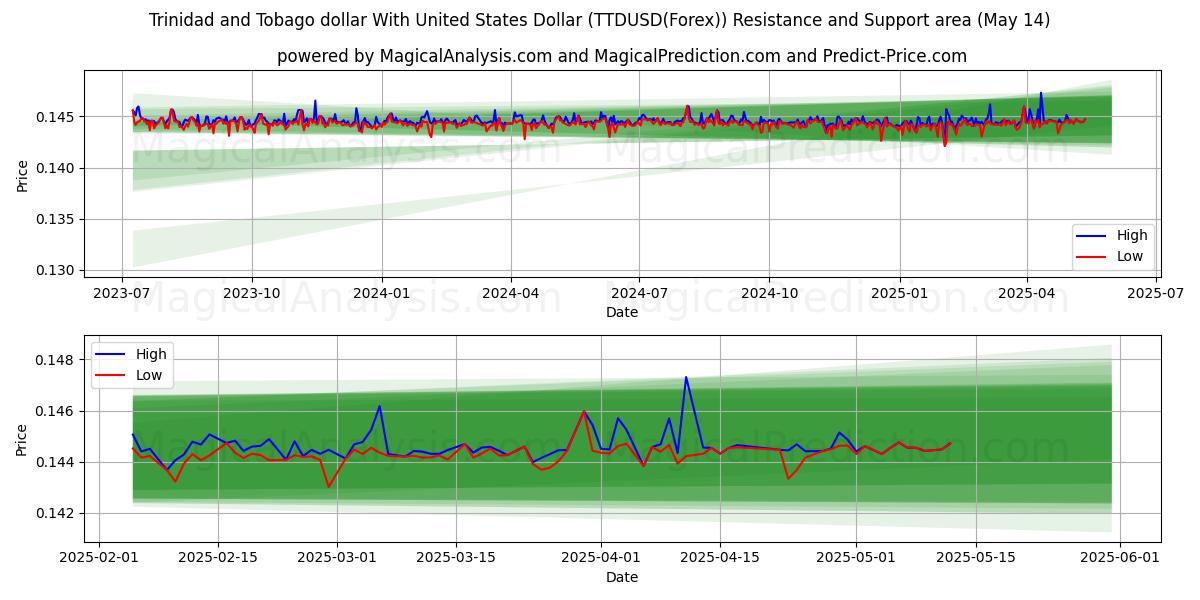Screen dimensions: 1200x600
Task: Click the 'Date' axis label under top chart
Action: point(622,312)
